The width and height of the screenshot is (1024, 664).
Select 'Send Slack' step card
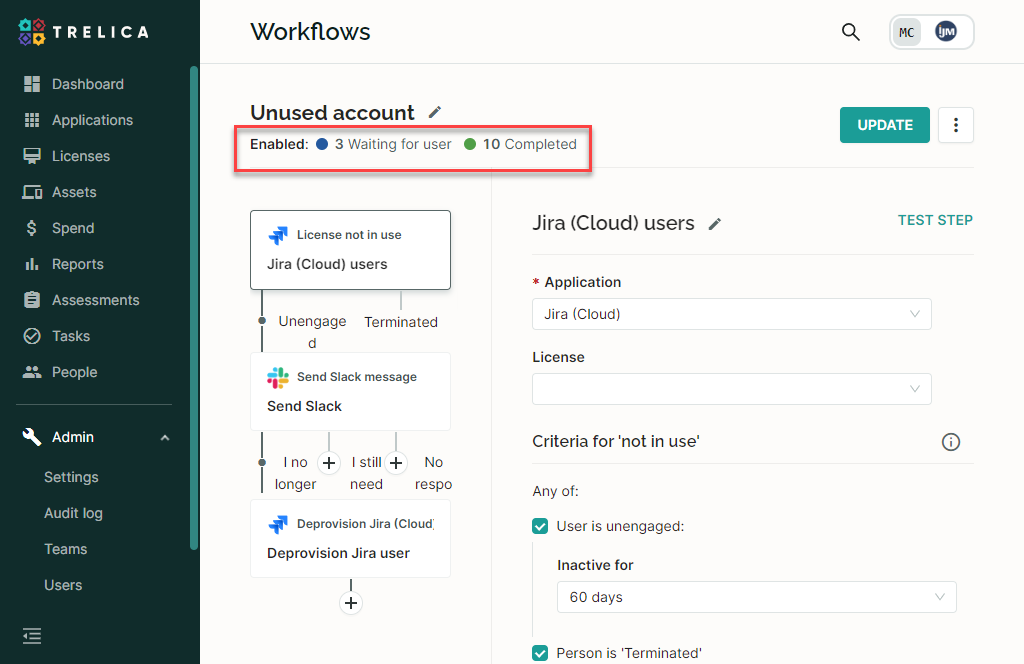(350, 392)
